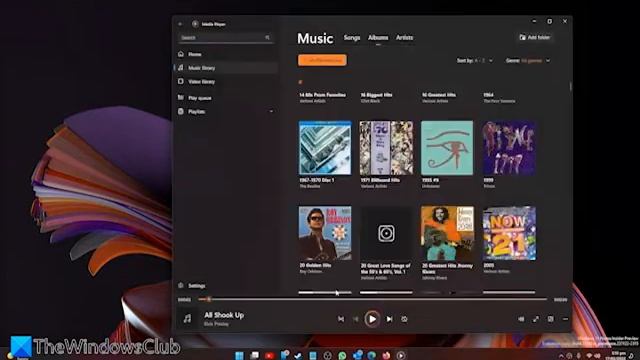Open Firefox from the taskbar

pos(386,356)
